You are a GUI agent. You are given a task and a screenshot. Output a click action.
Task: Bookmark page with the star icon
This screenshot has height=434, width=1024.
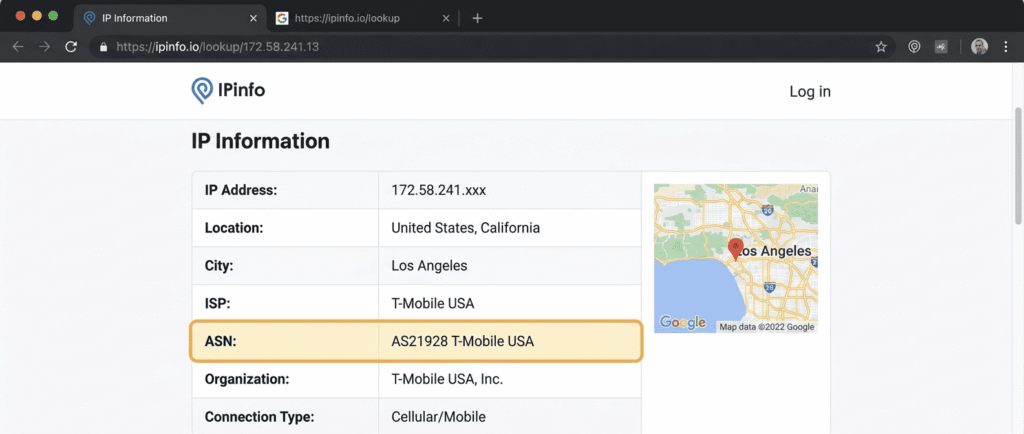point(881,47)
